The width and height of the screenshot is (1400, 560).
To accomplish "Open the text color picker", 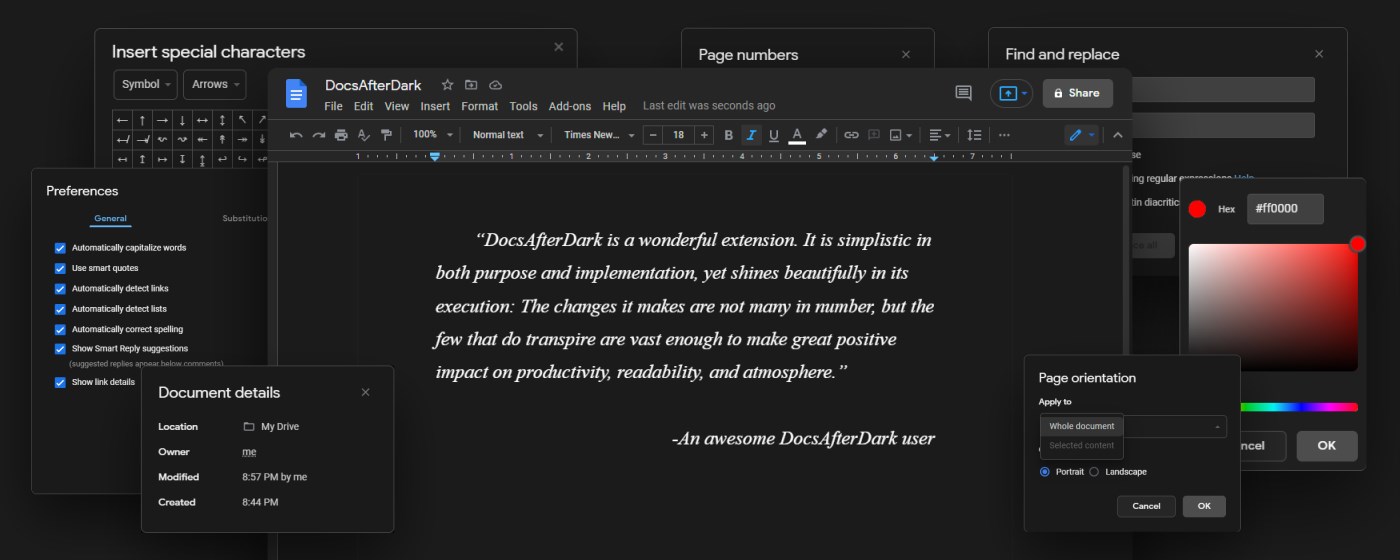I will (x=797, y=135).
